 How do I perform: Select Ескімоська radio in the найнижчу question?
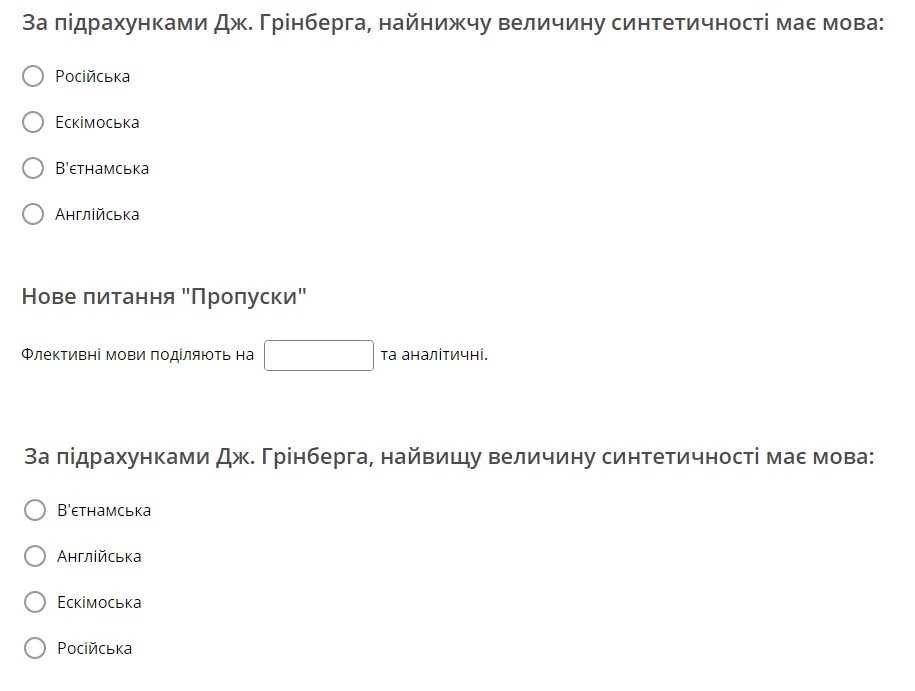[x=33, y=122]
